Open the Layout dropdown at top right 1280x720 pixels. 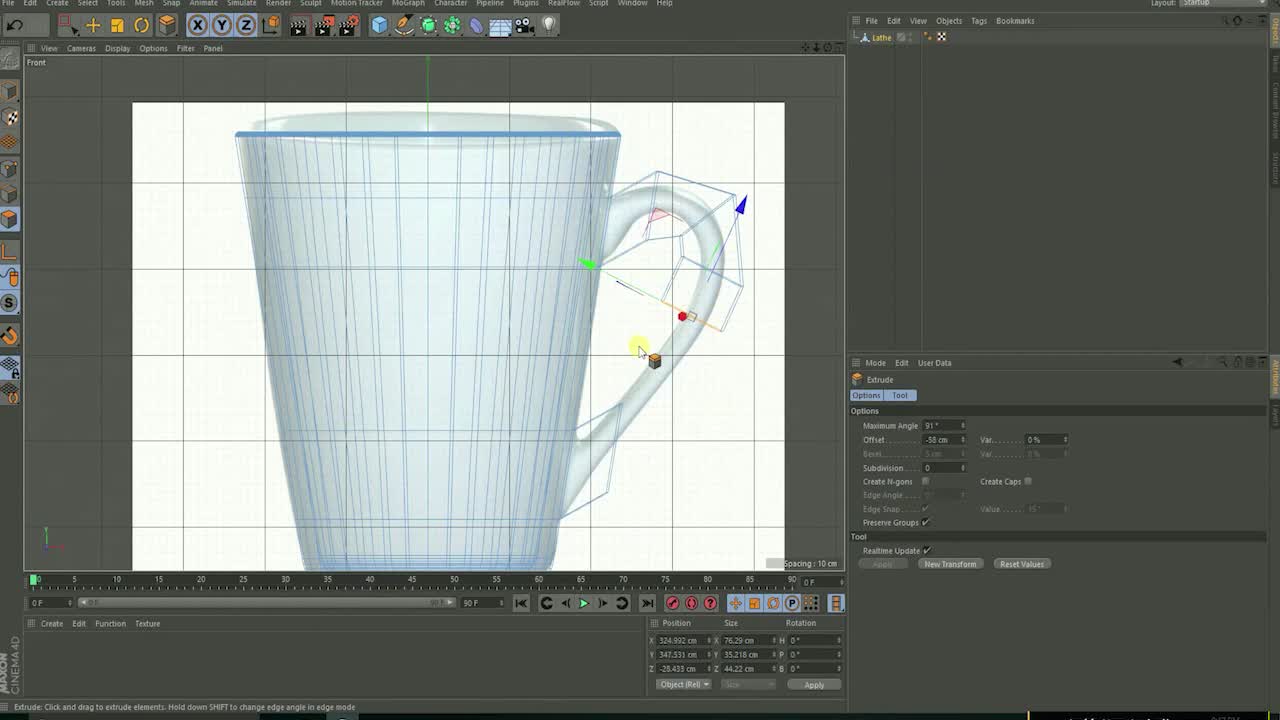1222,3
